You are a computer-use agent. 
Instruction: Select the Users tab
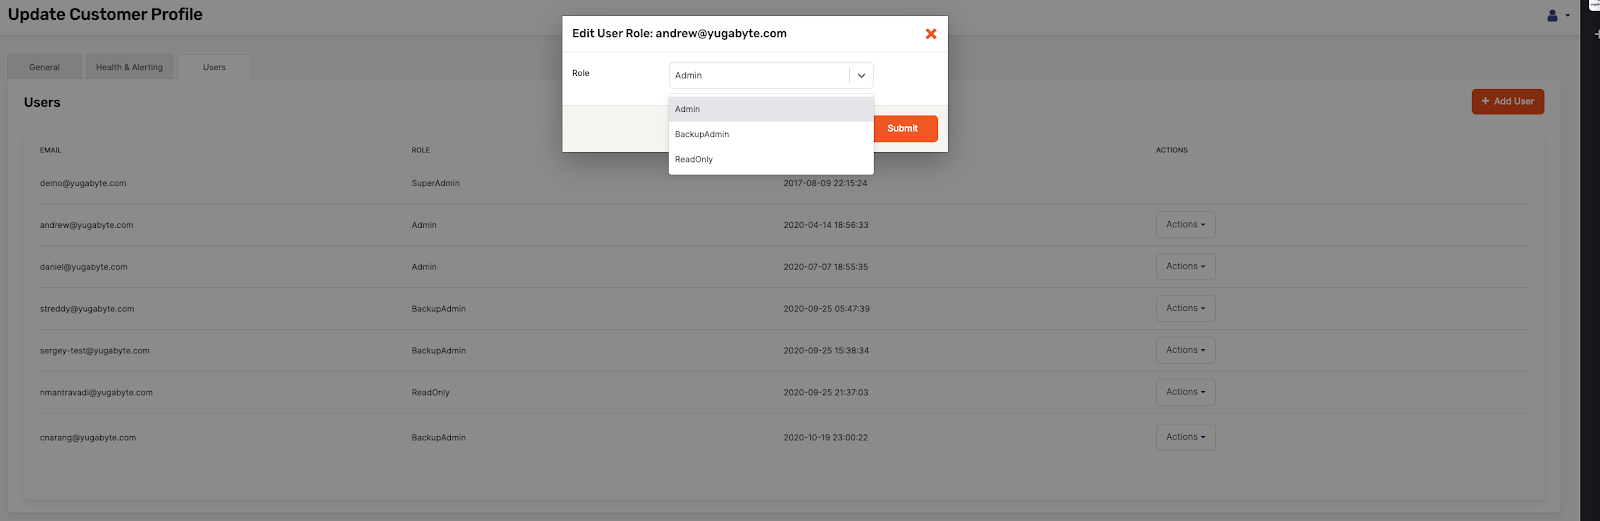[x=214, y=67]
